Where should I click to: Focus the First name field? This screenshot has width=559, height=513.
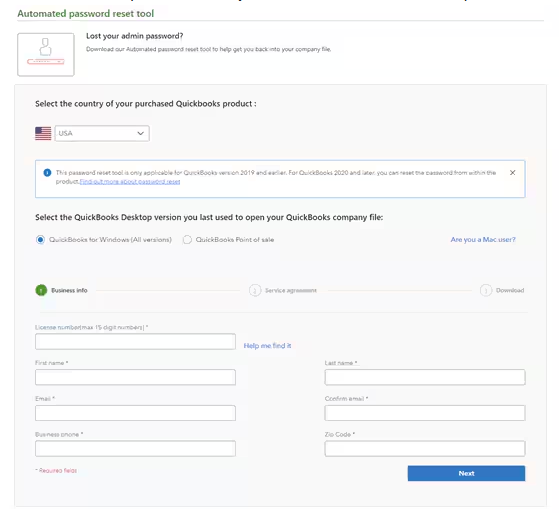[135, 377]
